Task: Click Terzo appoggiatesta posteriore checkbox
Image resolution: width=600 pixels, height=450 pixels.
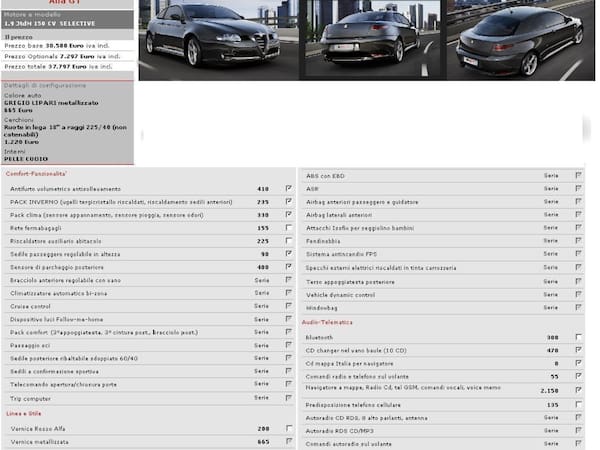Action: coord(579,281)
